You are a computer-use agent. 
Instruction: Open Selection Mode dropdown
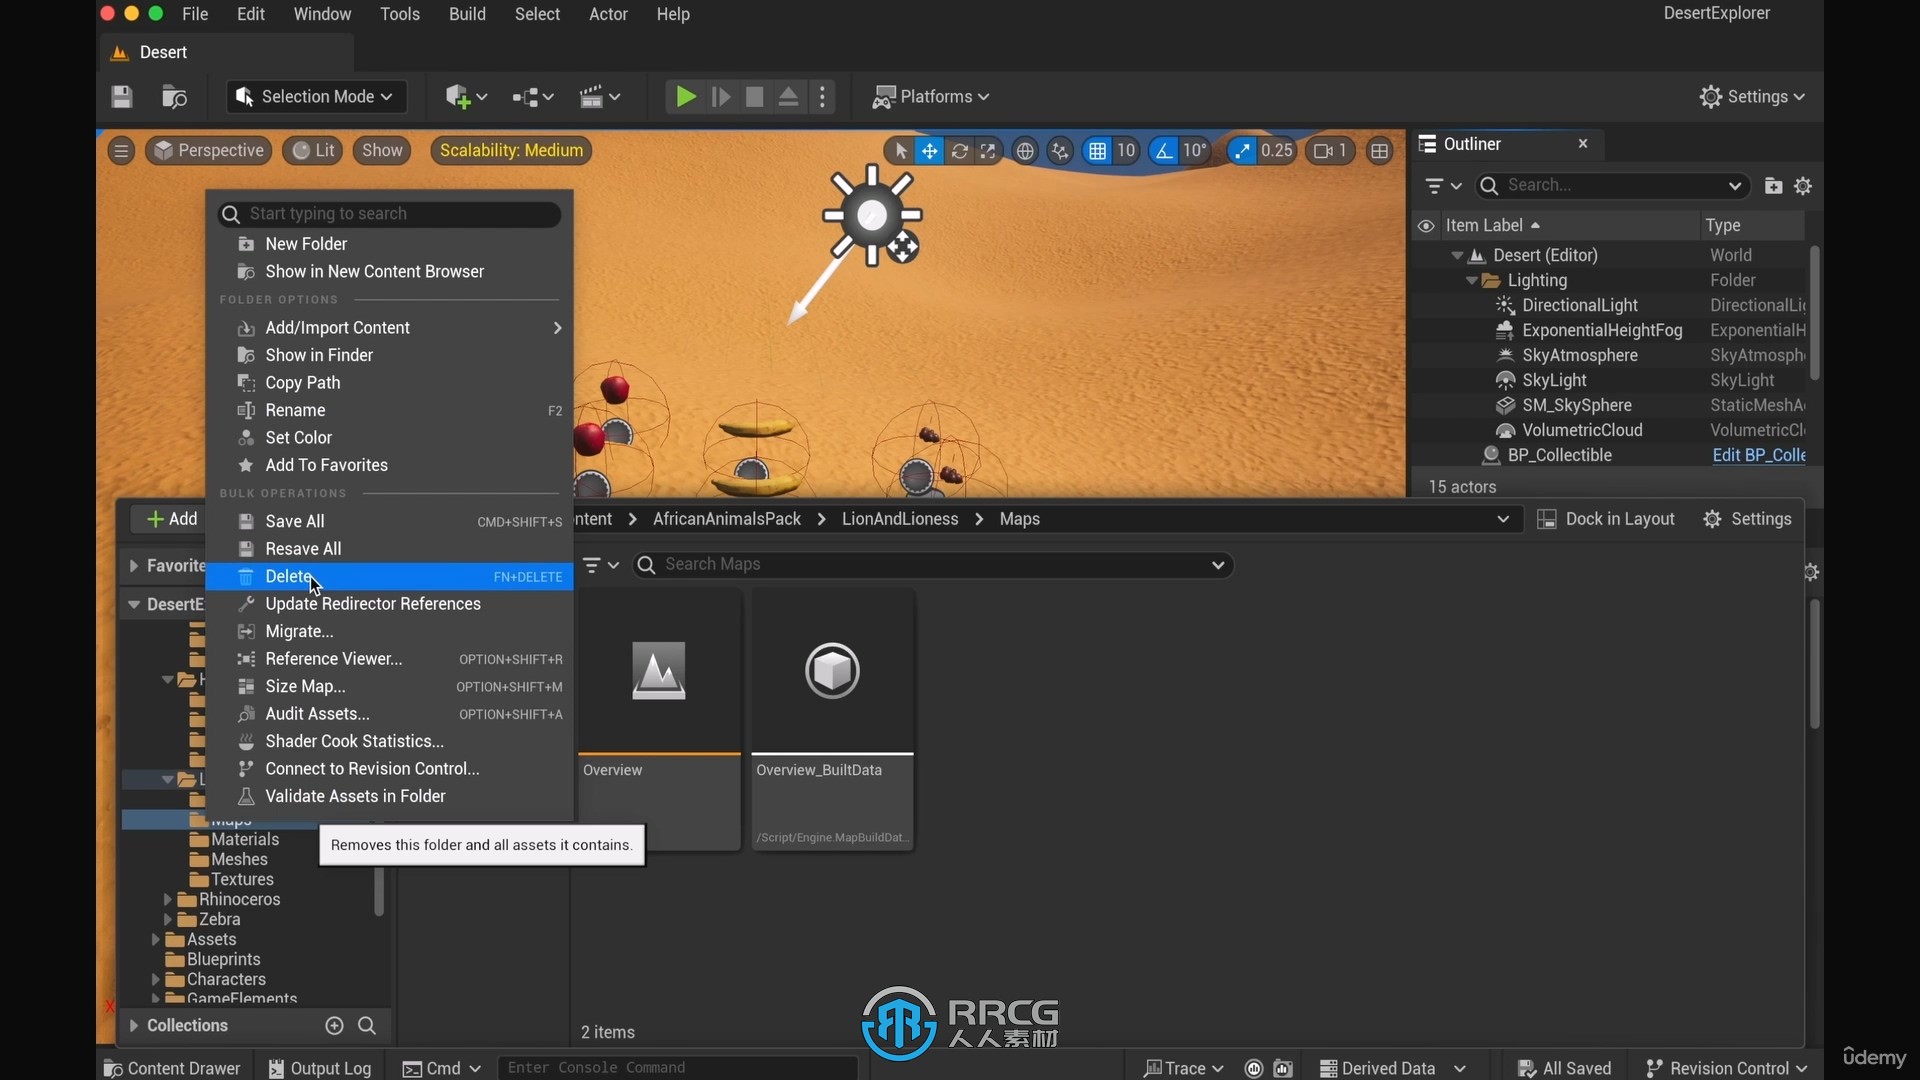pyautogui.click(x=316, y=97)
